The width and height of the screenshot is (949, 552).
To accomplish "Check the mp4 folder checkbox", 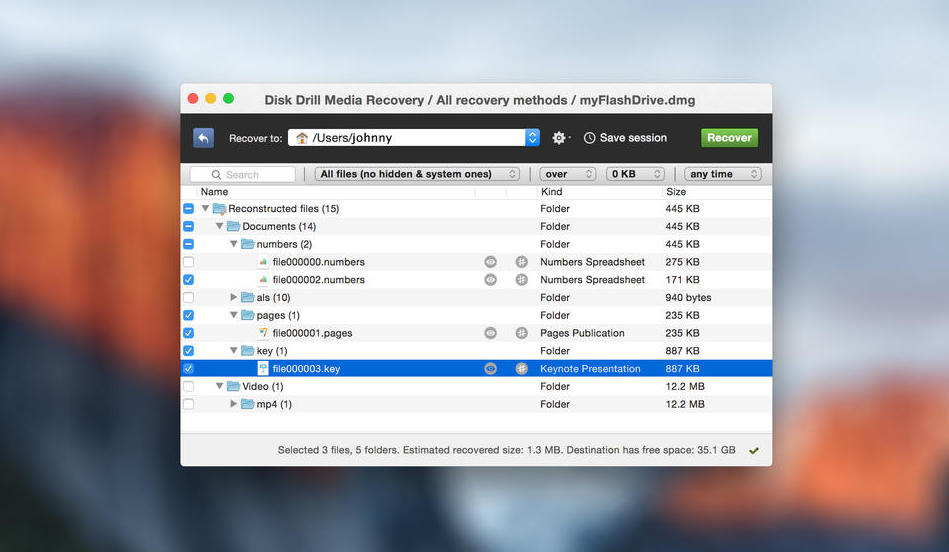I will click(x=188, y=404).
